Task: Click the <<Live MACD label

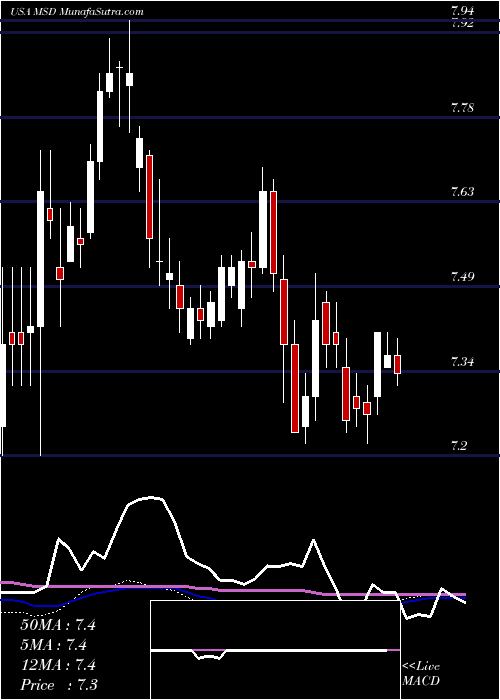Action: (421, 674)
